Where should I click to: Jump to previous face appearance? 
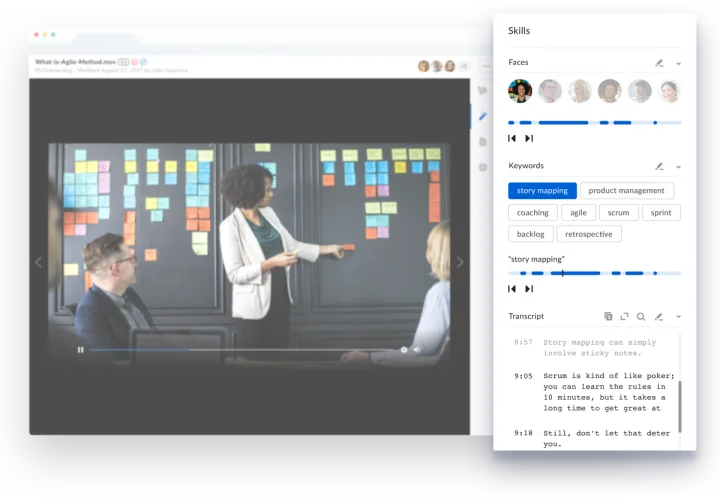coord(512,138)
